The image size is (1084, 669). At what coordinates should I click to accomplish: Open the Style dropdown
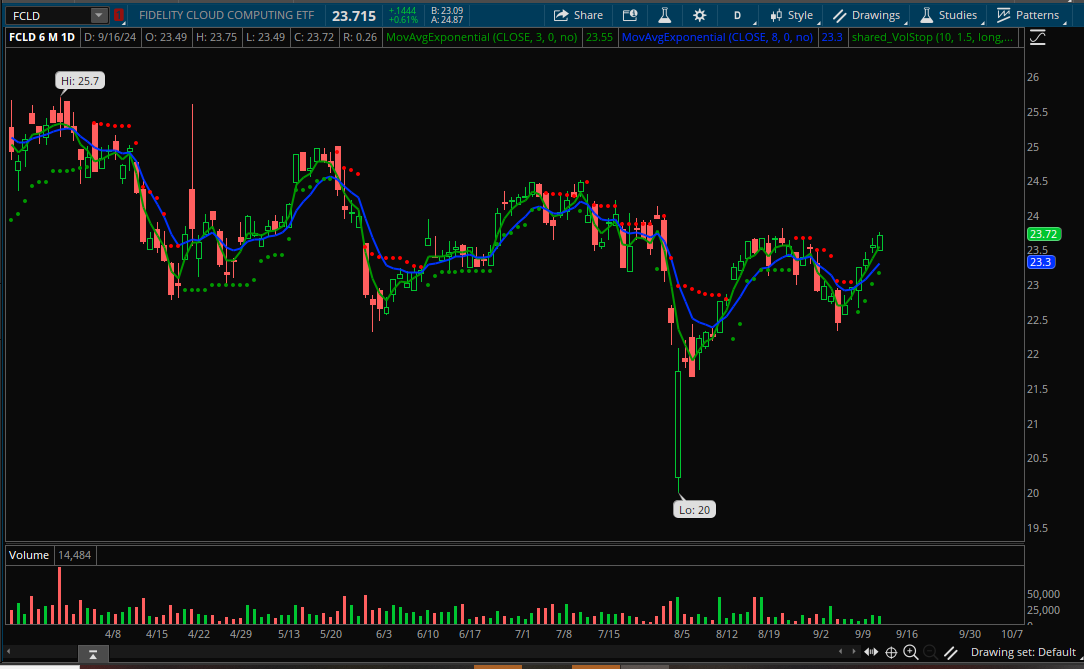(791, 15)
